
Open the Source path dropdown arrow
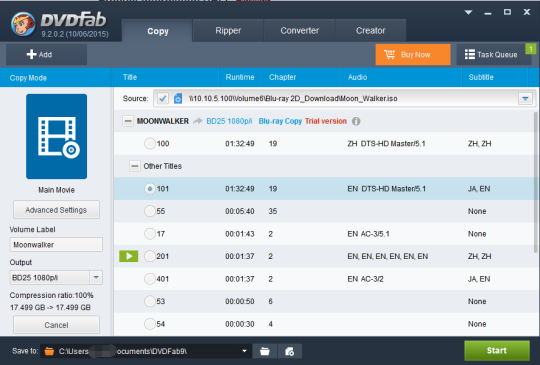(525, 99)
